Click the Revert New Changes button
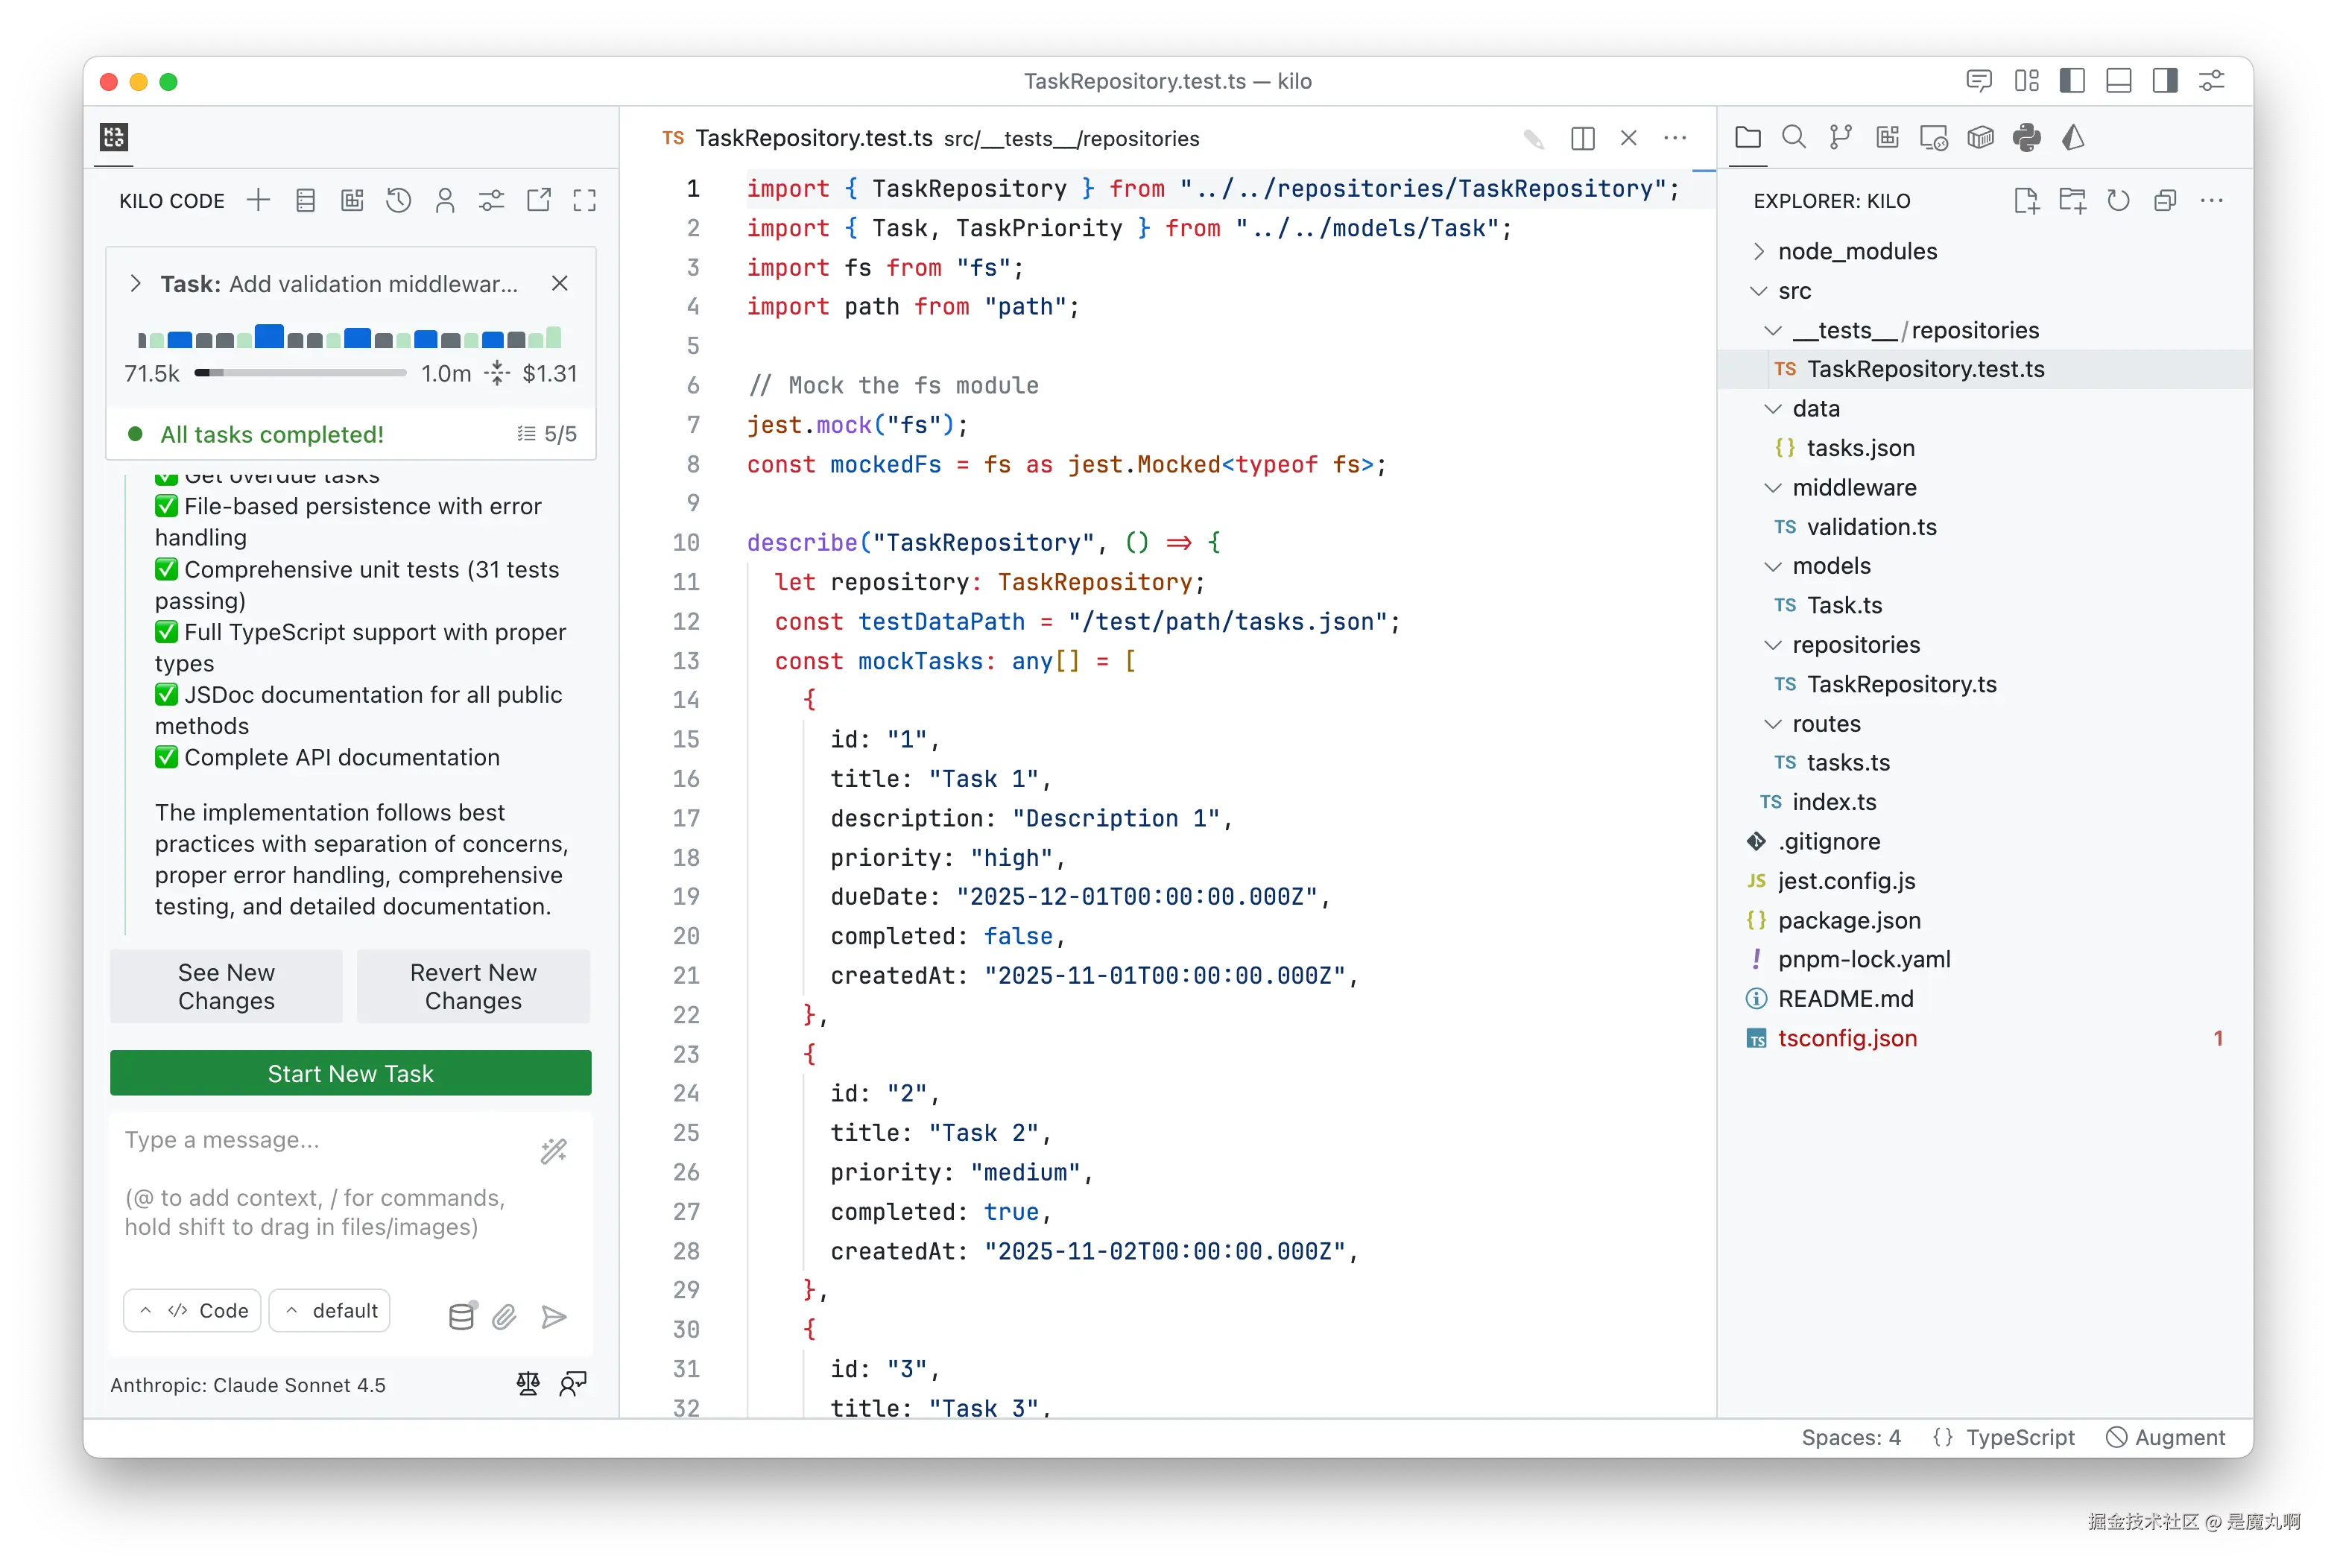Screen dimensions: 2337x1568 point(473,986)
